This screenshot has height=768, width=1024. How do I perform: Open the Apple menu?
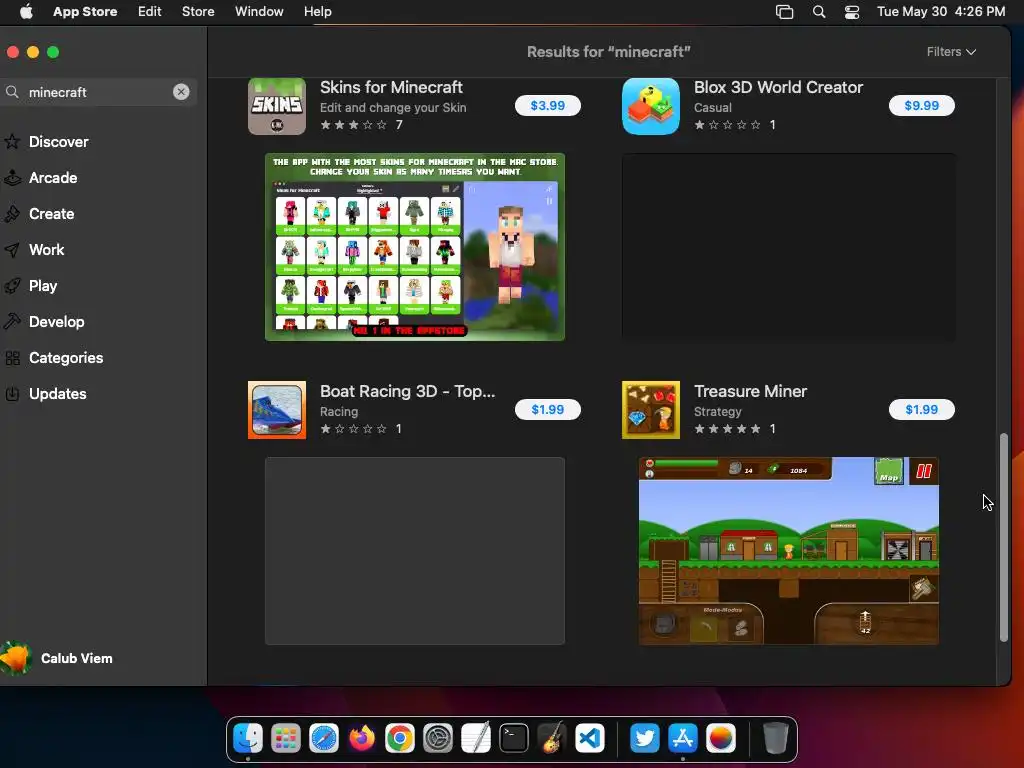click(26, 12)
